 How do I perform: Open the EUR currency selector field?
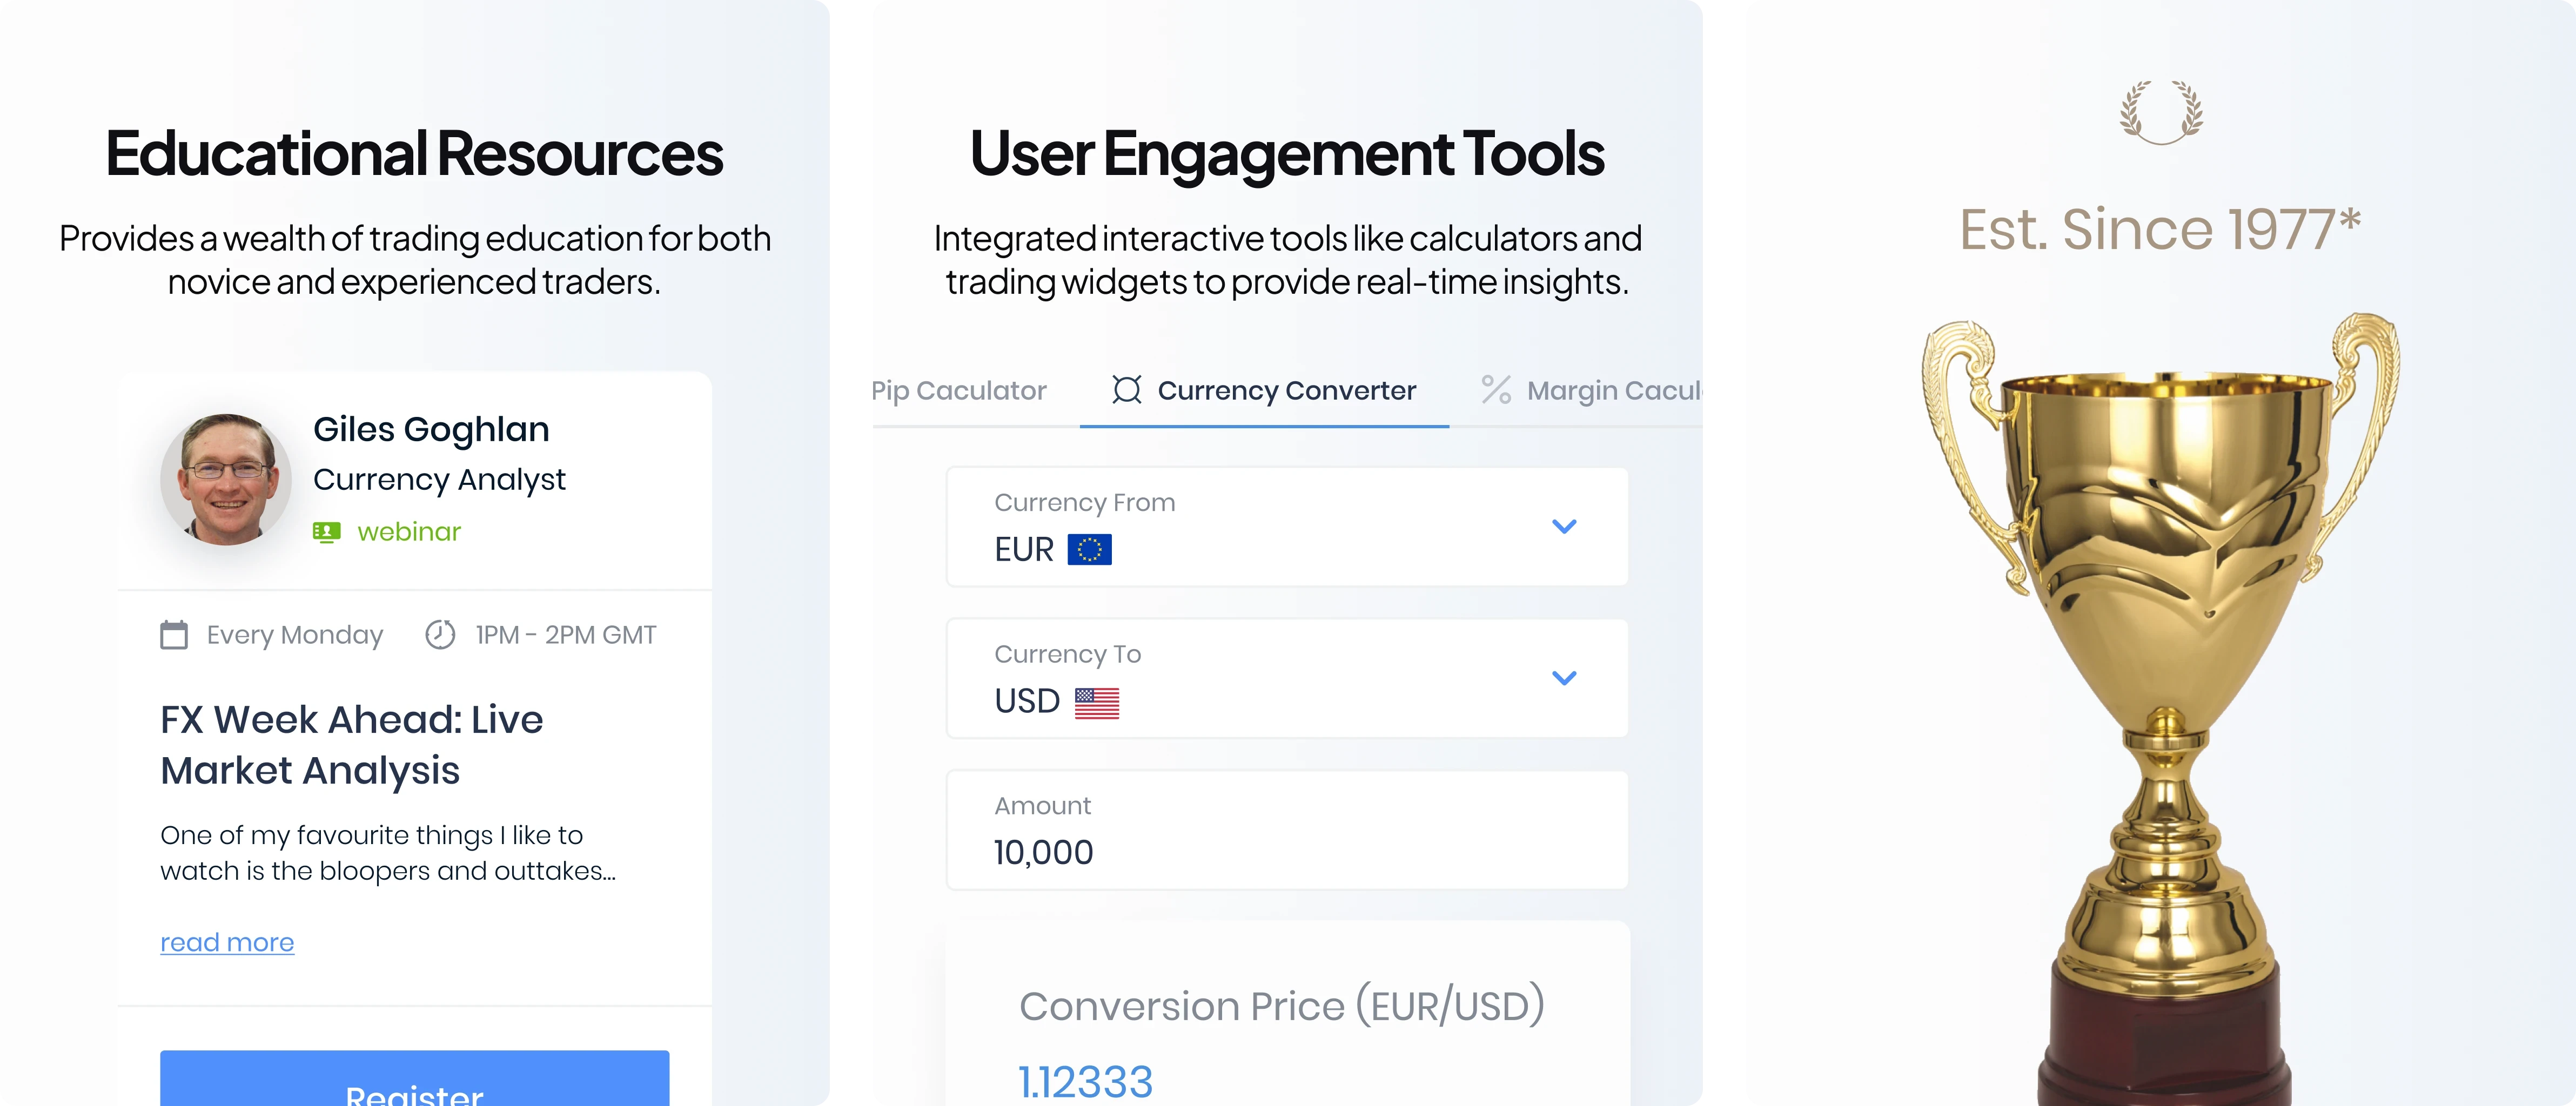click(x=1287, y=527)
